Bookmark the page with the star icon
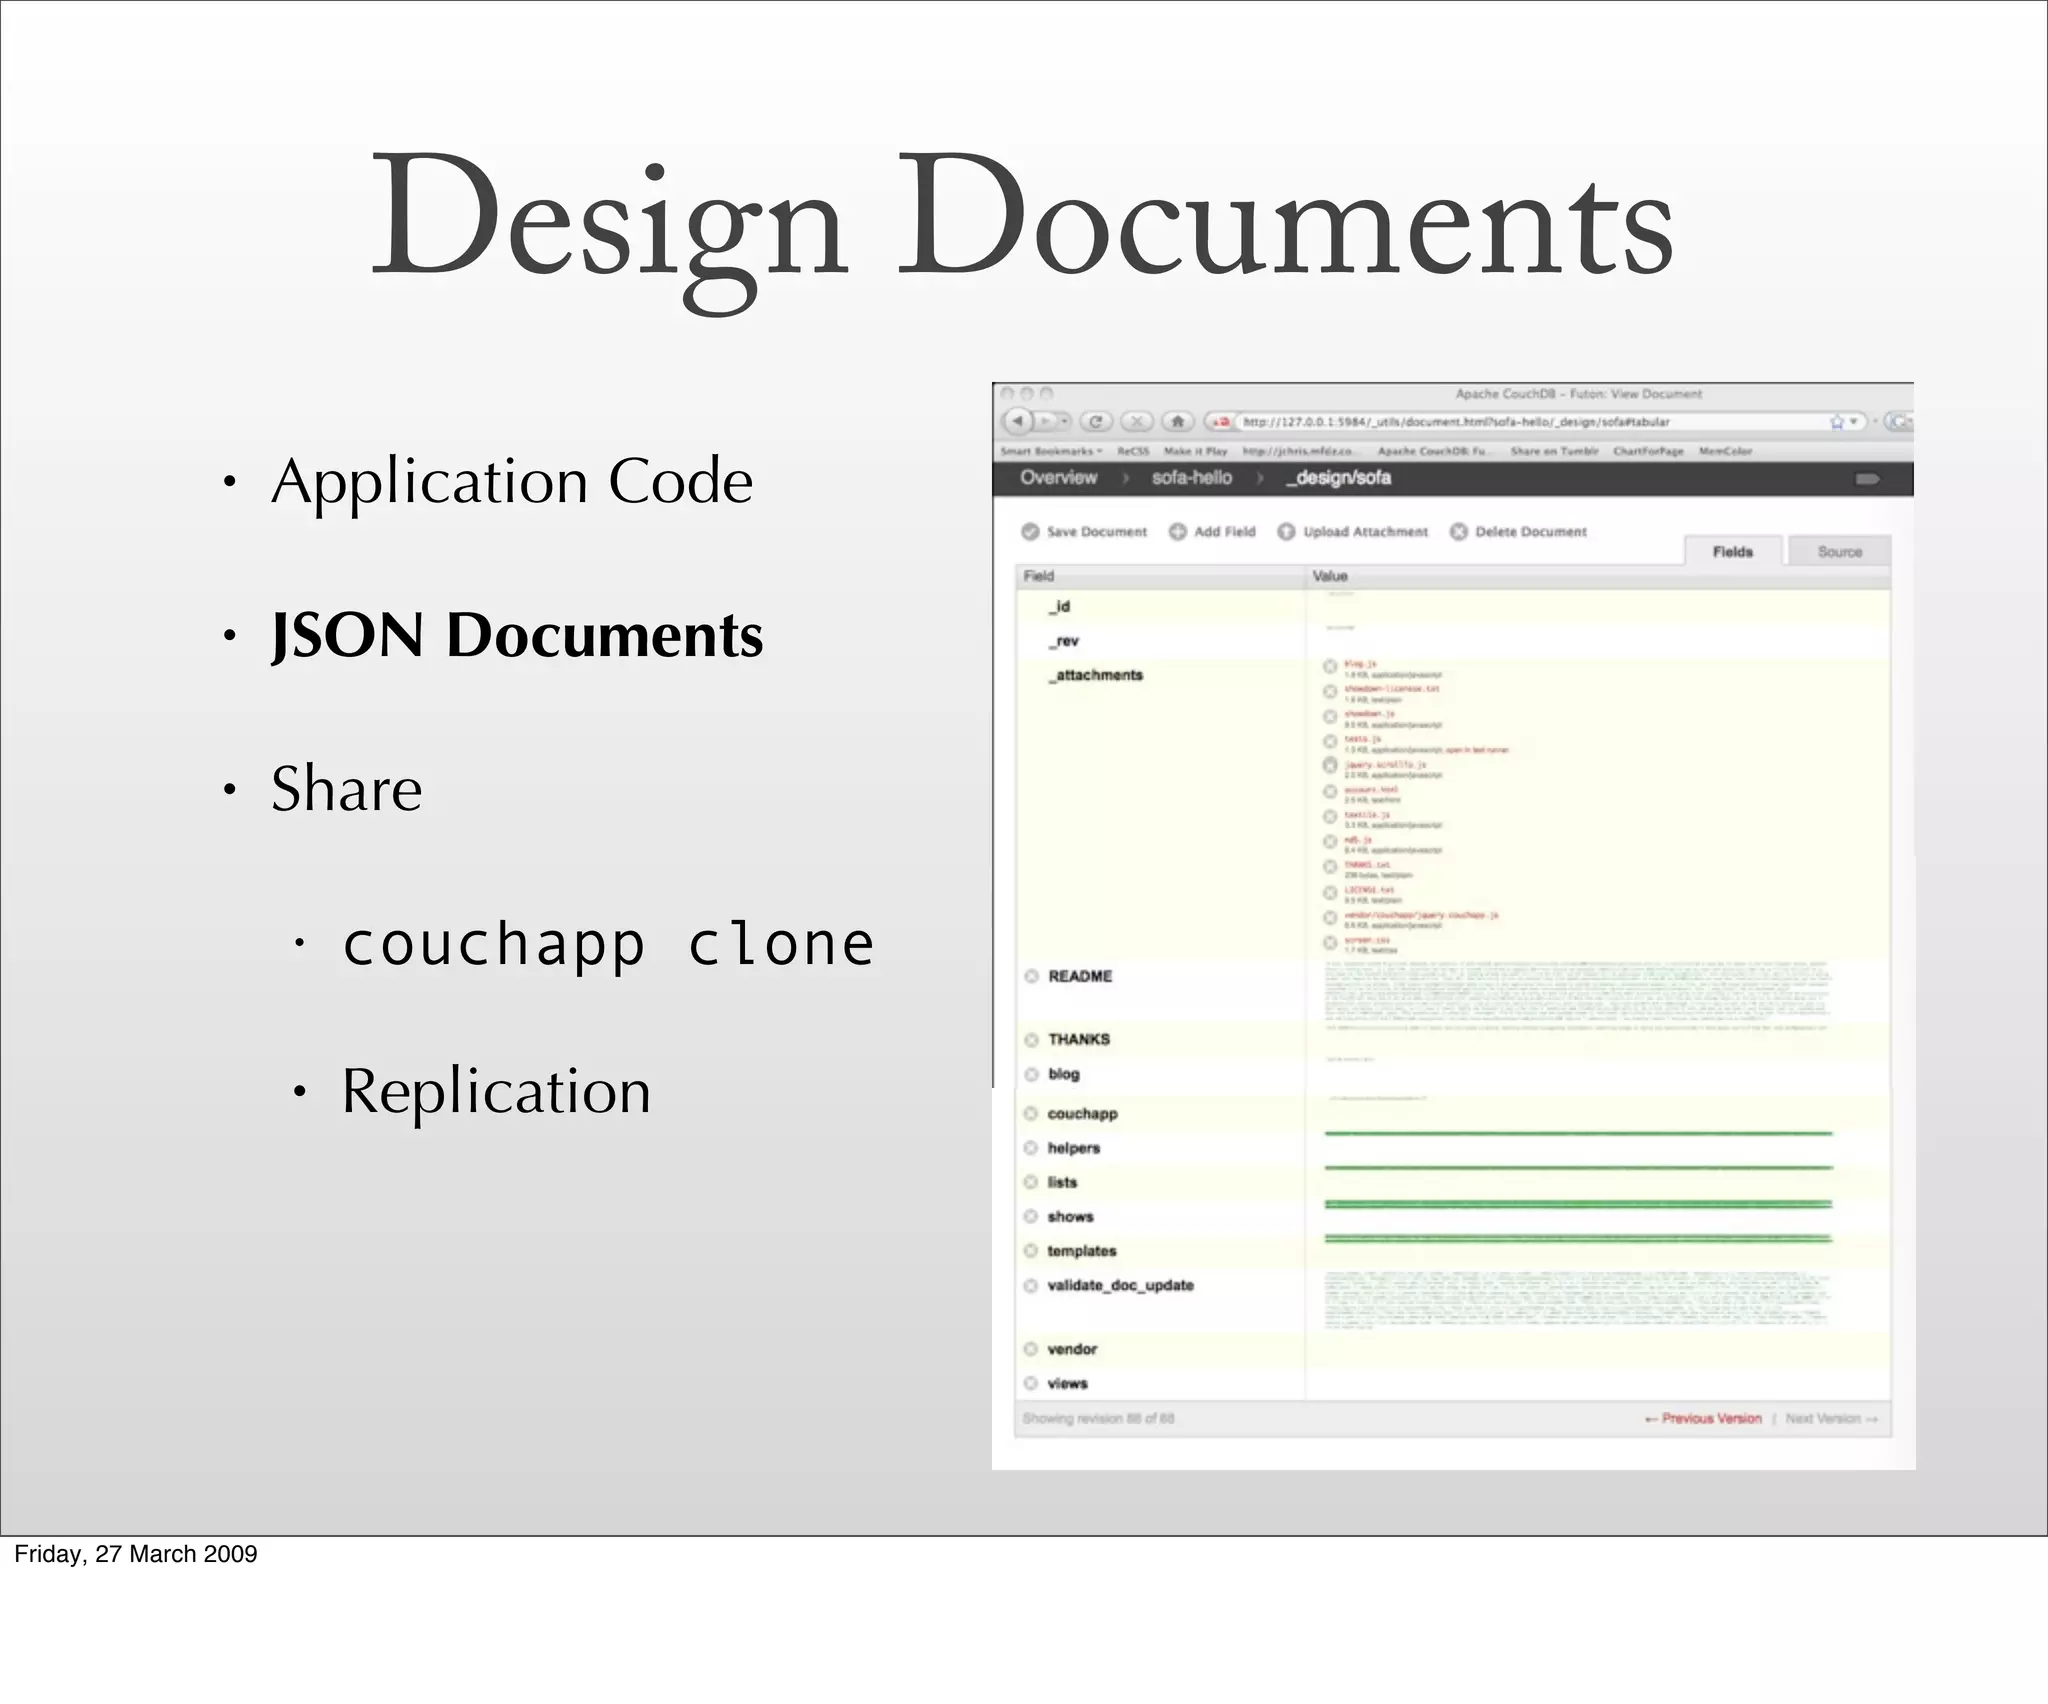 1836,422
